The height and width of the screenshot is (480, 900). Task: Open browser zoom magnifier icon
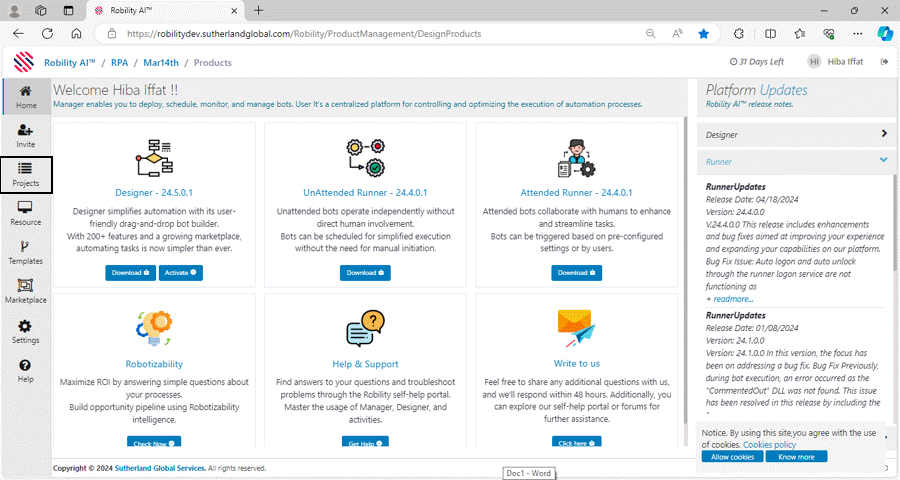coord(650,34)
